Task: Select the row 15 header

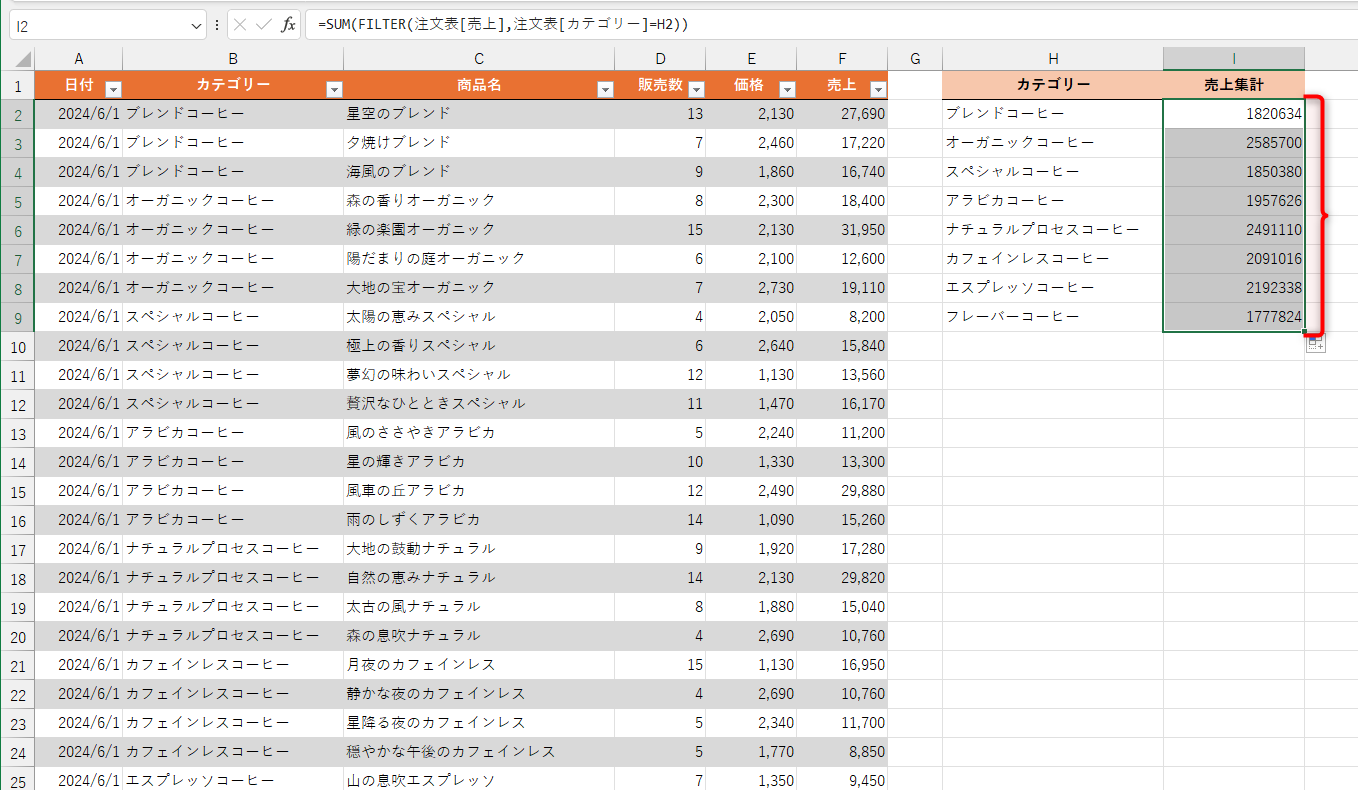Action: (x=20, y=490)
